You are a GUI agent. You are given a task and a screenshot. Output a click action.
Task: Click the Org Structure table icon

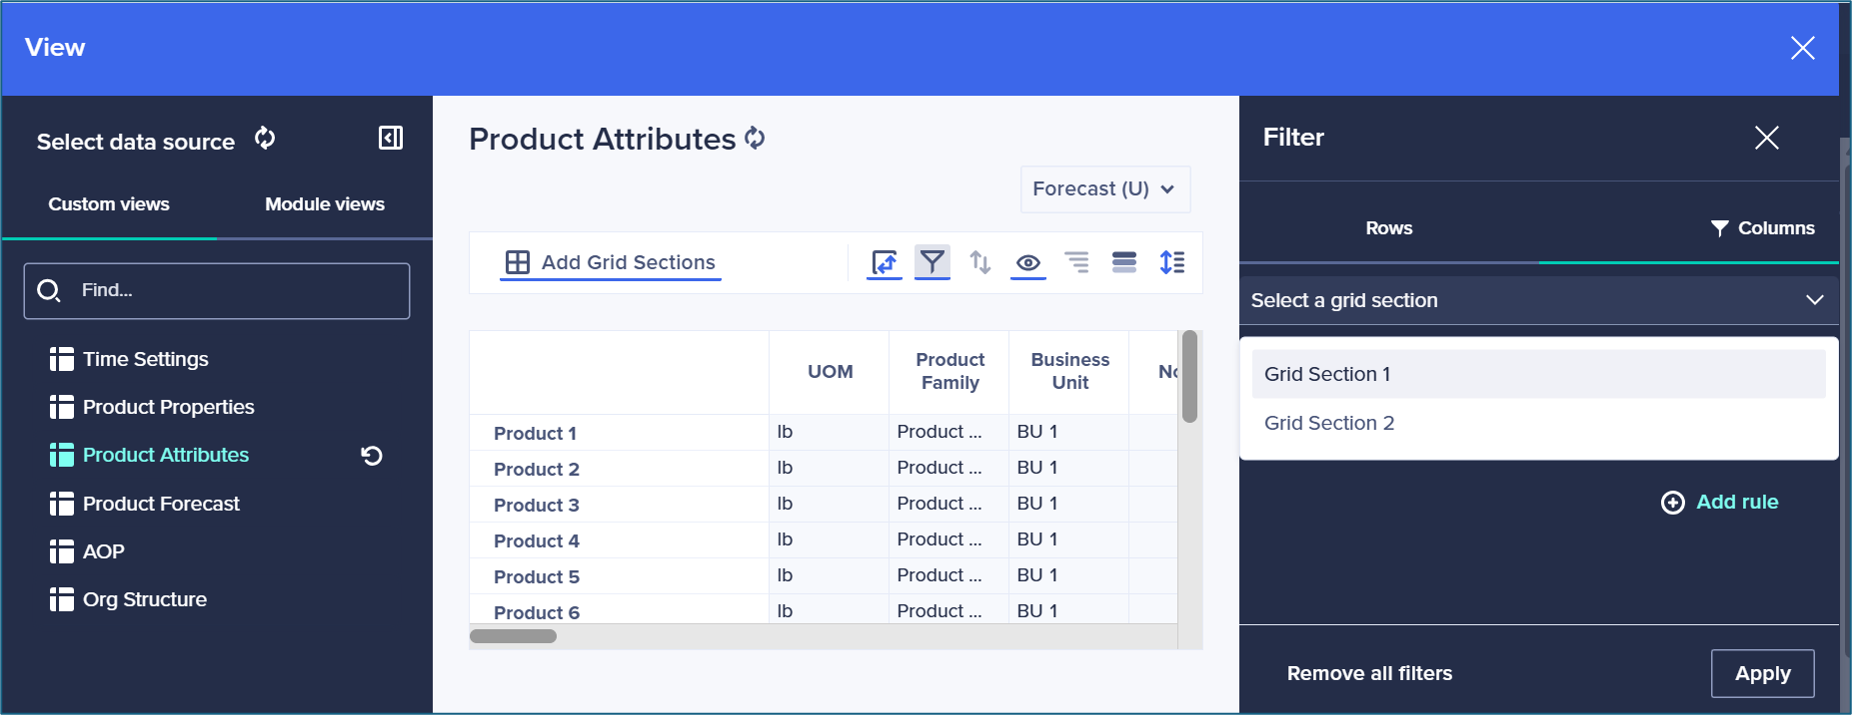pyautogui.click(x=62, y=599)
